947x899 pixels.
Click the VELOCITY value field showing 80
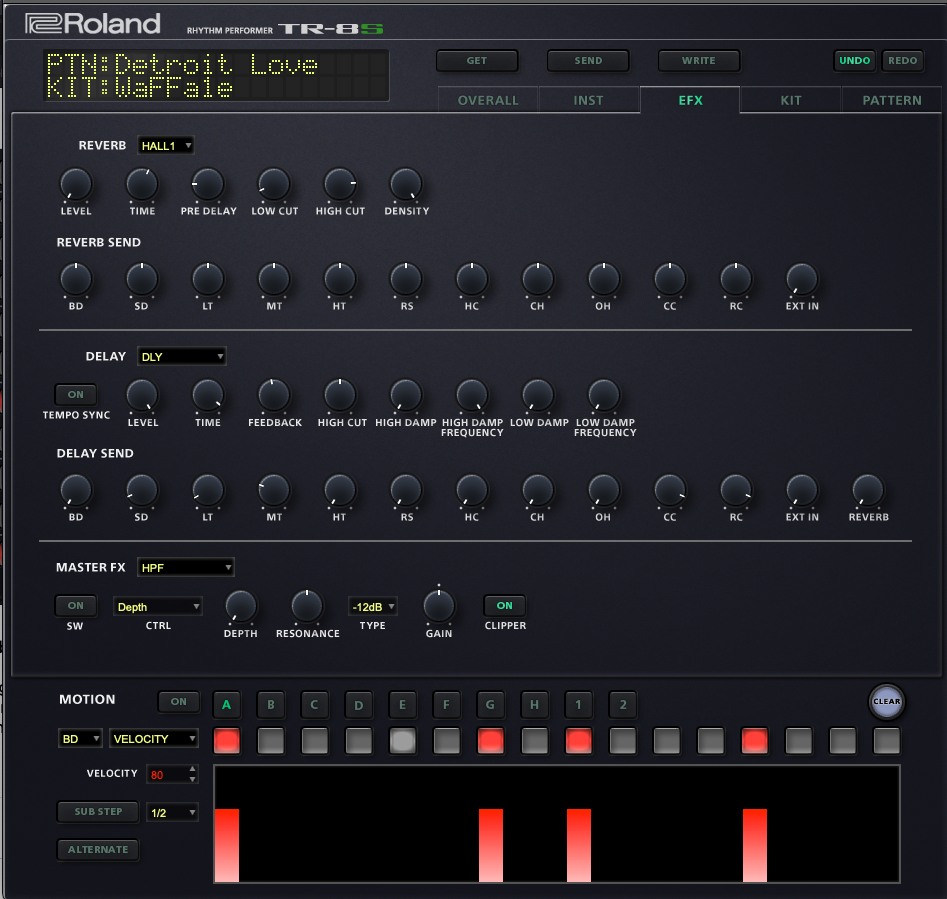pos(165,774)
